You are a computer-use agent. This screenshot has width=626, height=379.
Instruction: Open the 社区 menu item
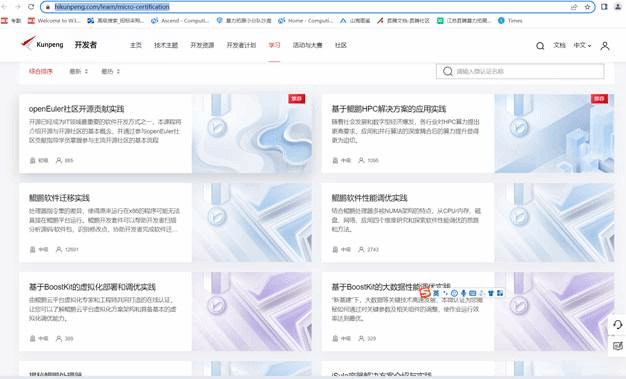coord(341,45)
